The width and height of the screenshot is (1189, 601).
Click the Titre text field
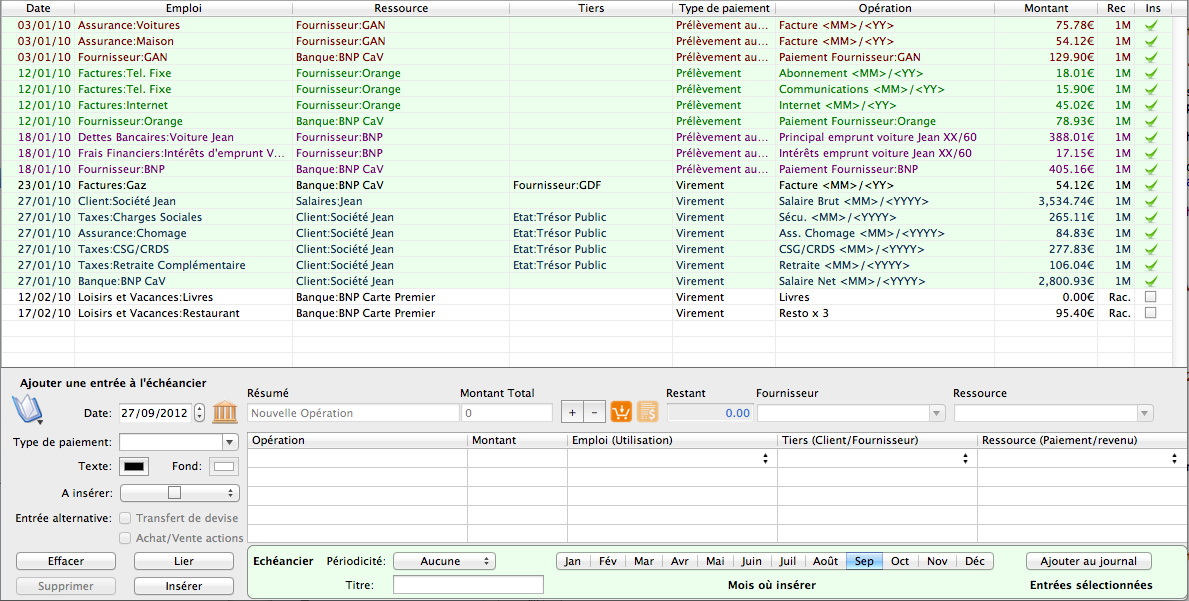[x=468, y=585]
